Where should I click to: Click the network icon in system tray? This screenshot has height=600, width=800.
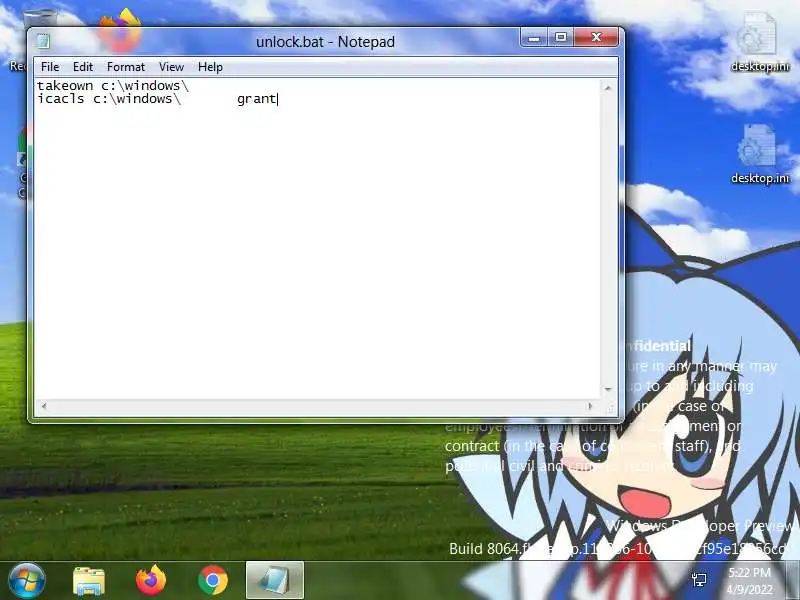click(x=699, y=580)
